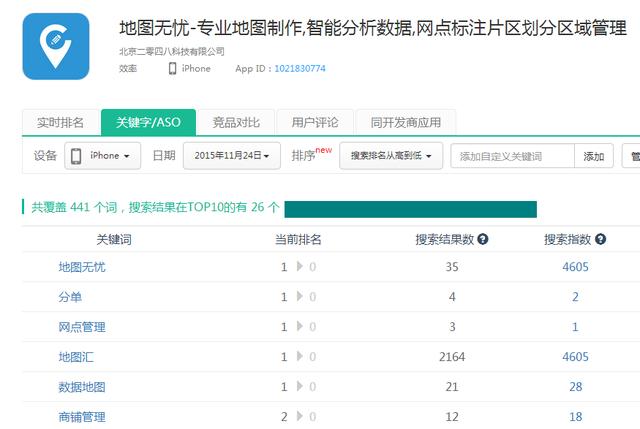Open the 网点管理 keyword link
The height and width of the screenshot is (429, 640).
82,327
